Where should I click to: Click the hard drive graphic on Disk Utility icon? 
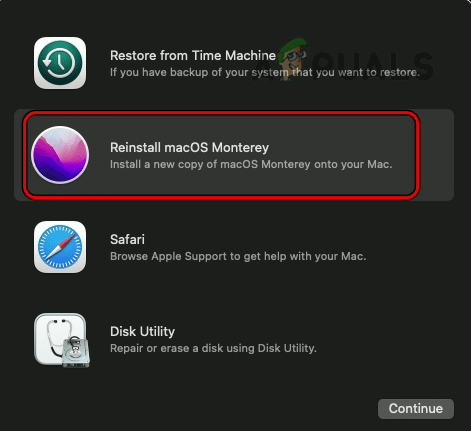tap(76, 352)
